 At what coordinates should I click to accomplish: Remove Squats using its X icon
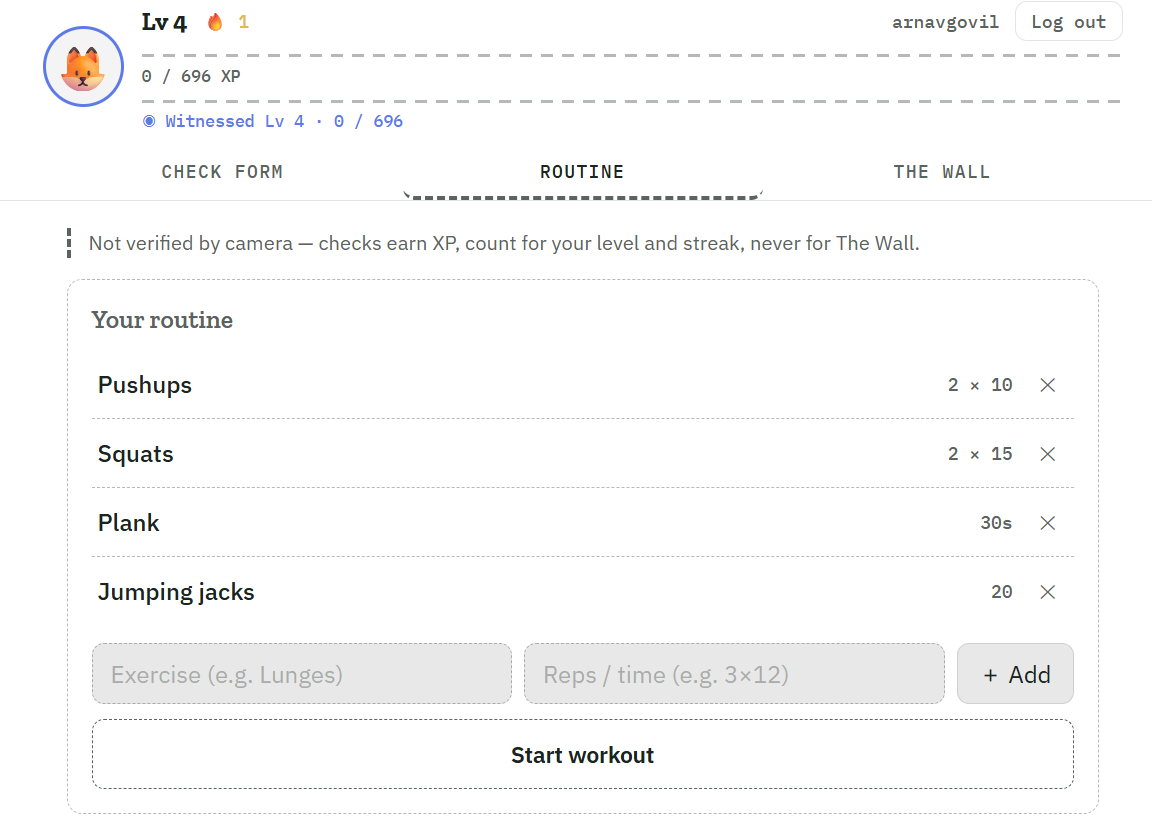(1048, 454)
